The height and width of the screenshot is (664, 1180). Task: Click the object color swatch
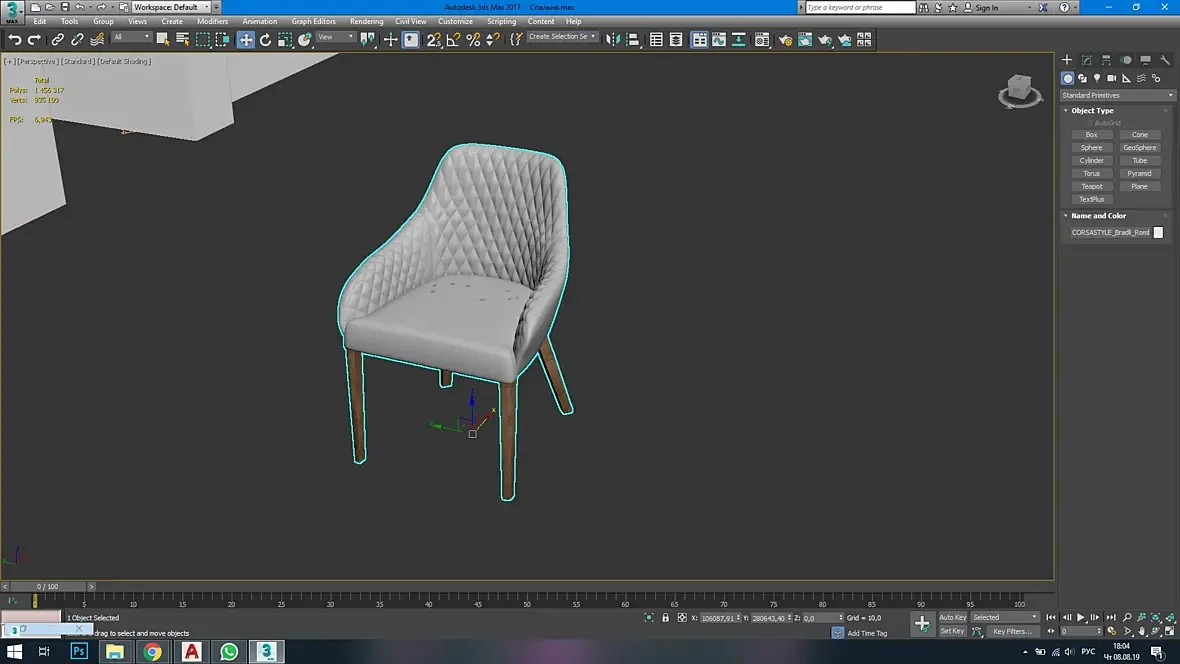coord(1158,232)
